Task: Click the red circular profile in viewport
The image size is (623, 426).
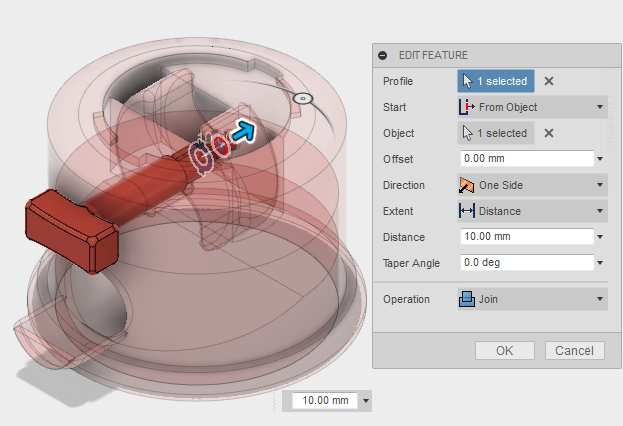Action: pyautogui.click(x=220, y=145)
